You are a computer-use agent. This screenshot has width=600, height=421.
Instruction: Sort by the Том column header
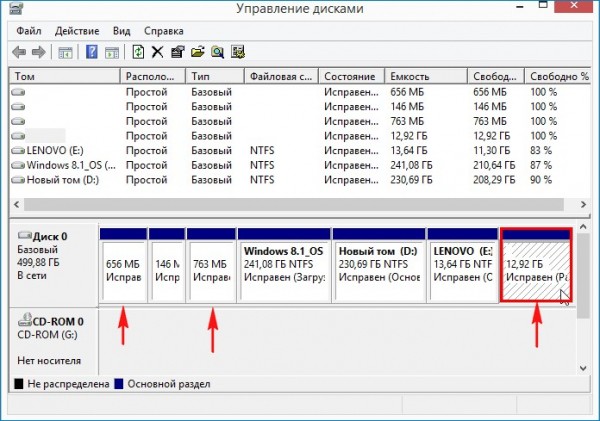(65, 76)
